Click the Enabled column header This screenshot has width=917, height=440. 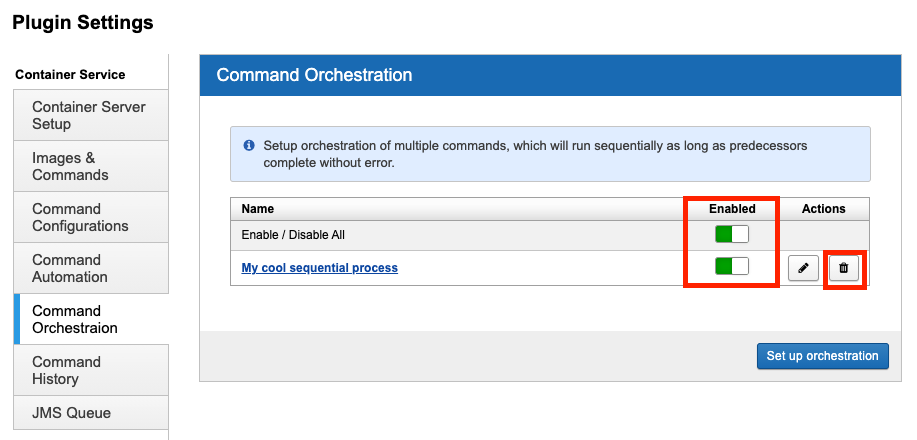[x=732, y=209]
